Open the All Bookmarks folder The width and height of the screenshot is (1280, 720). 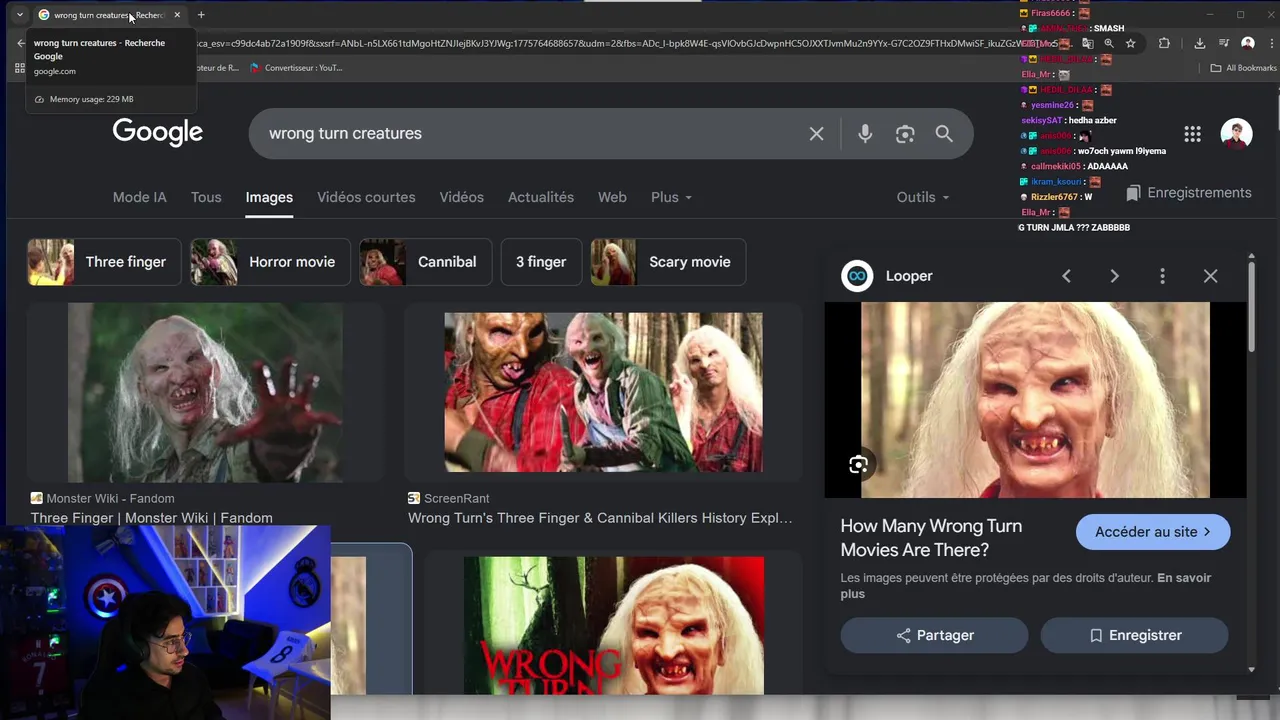1243,68
